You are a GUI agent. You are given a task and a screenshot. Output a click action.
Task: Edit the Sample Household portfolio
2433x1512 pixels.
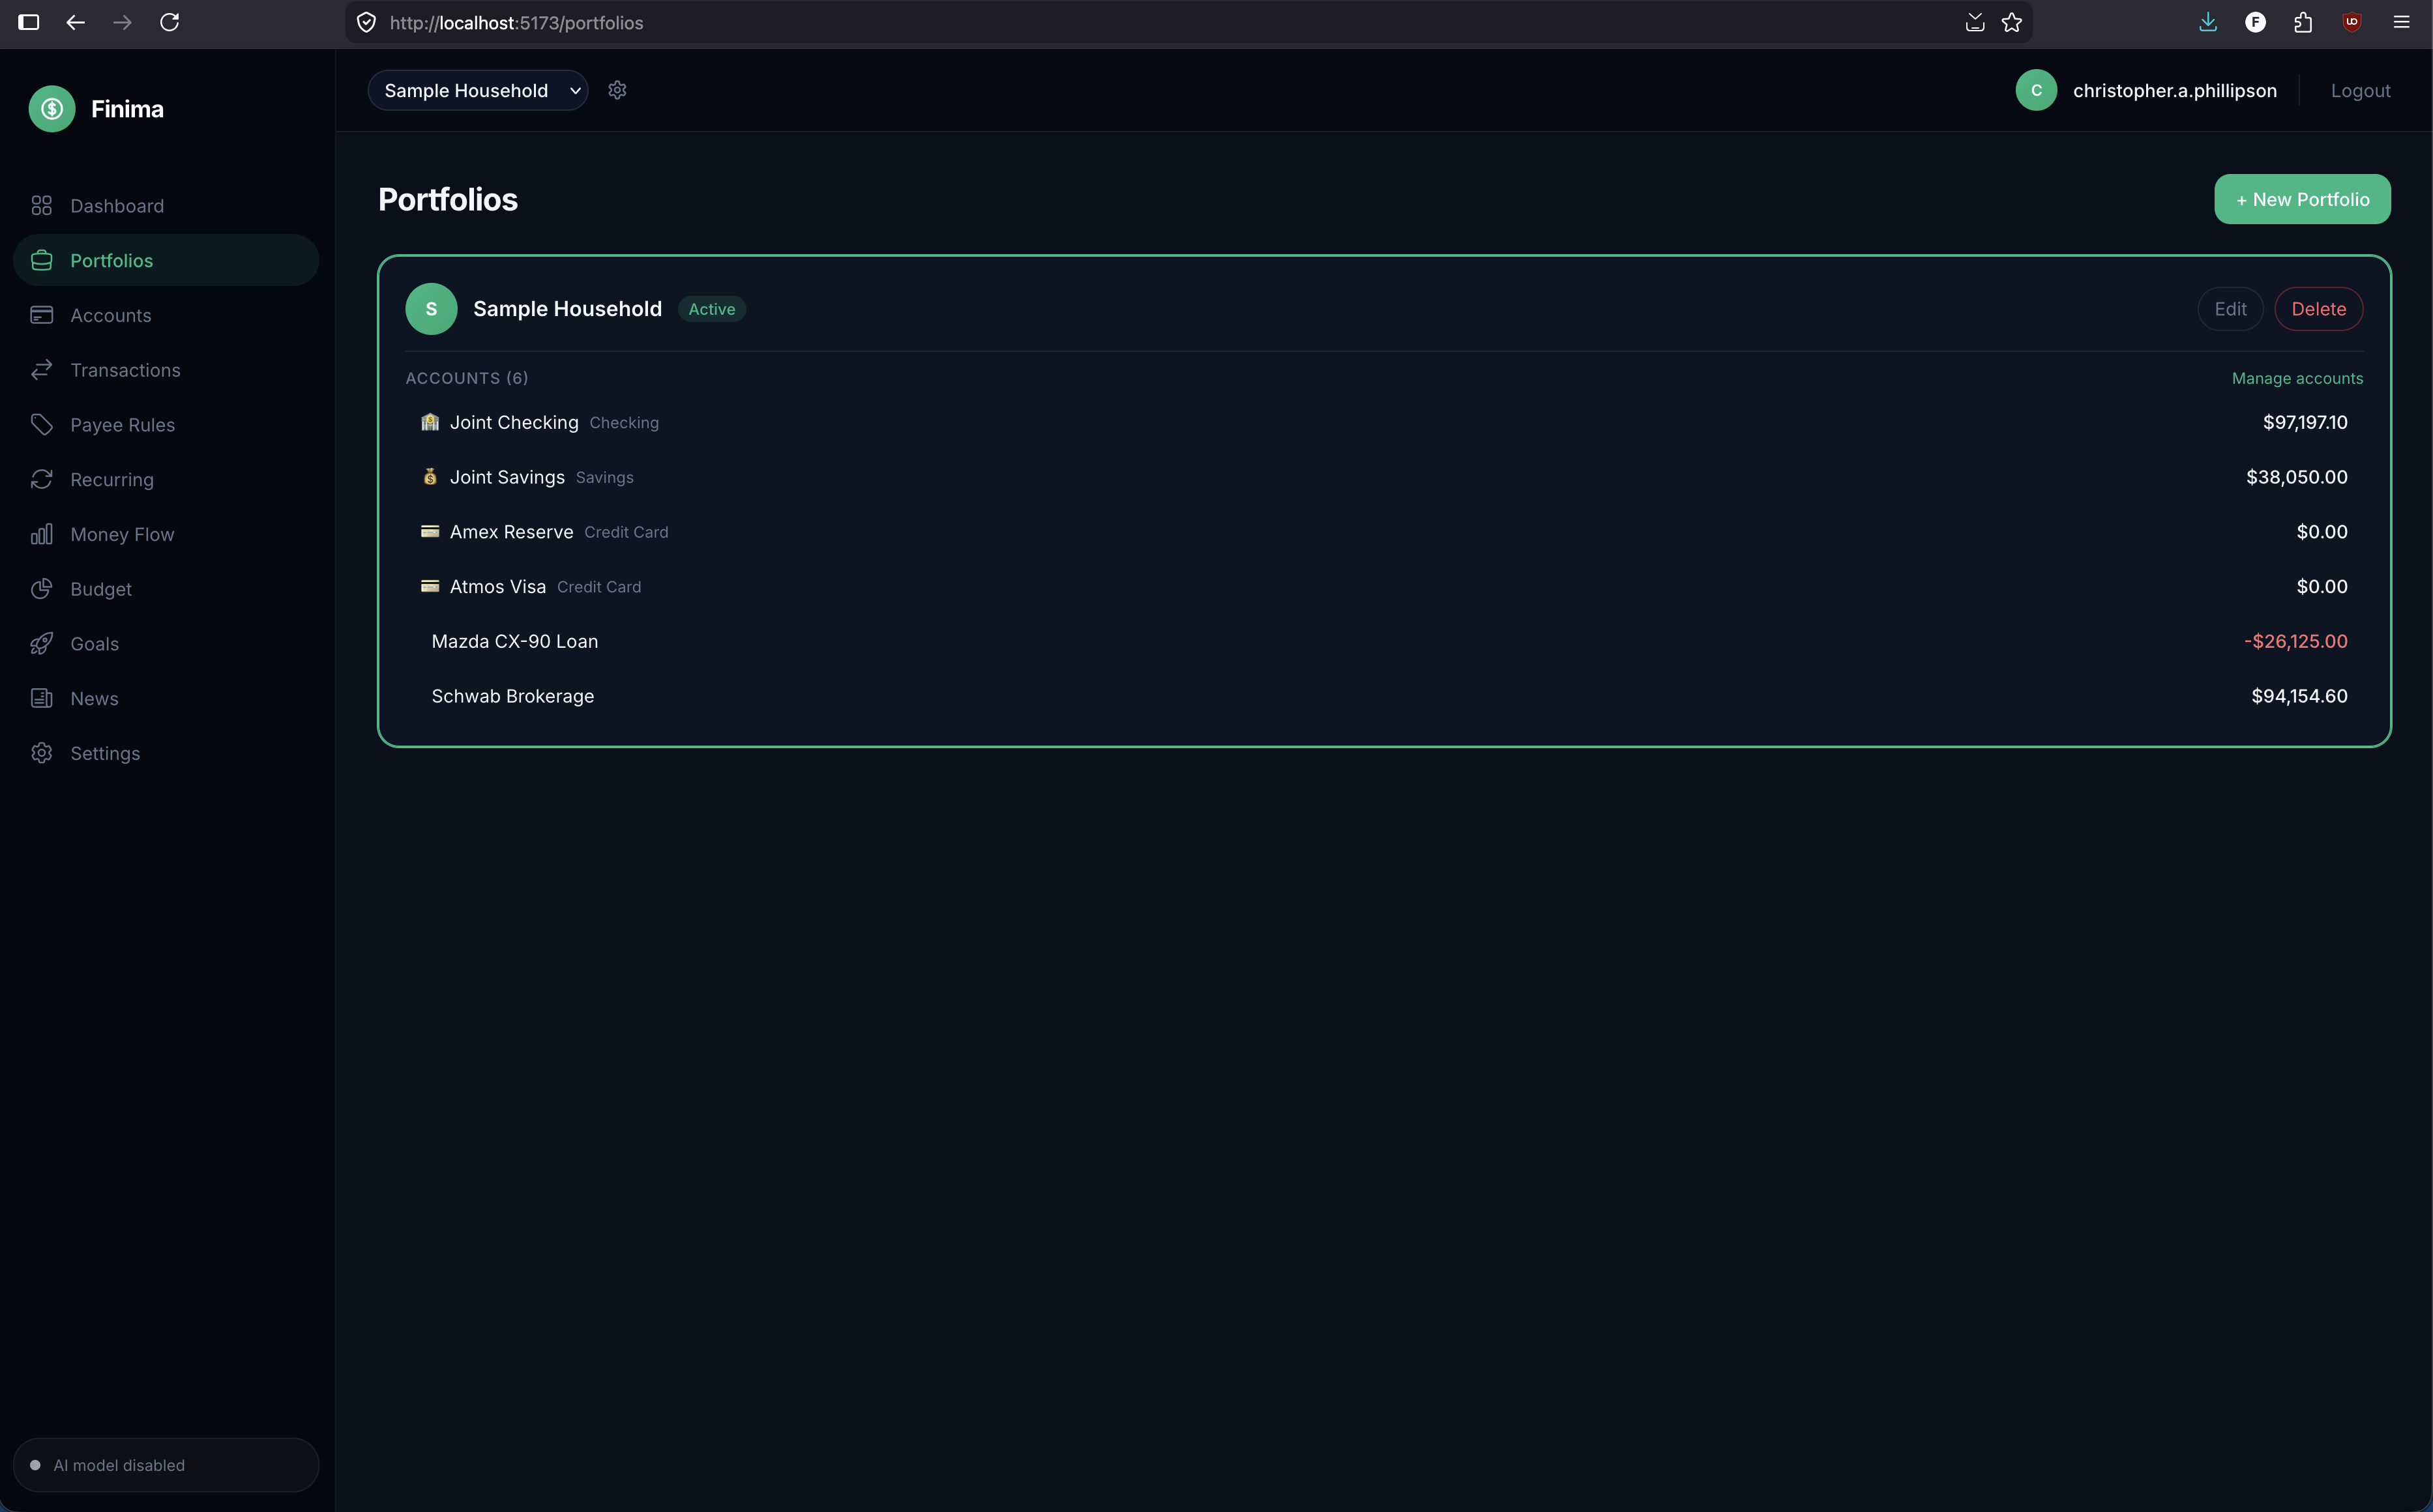[2230, 309]
